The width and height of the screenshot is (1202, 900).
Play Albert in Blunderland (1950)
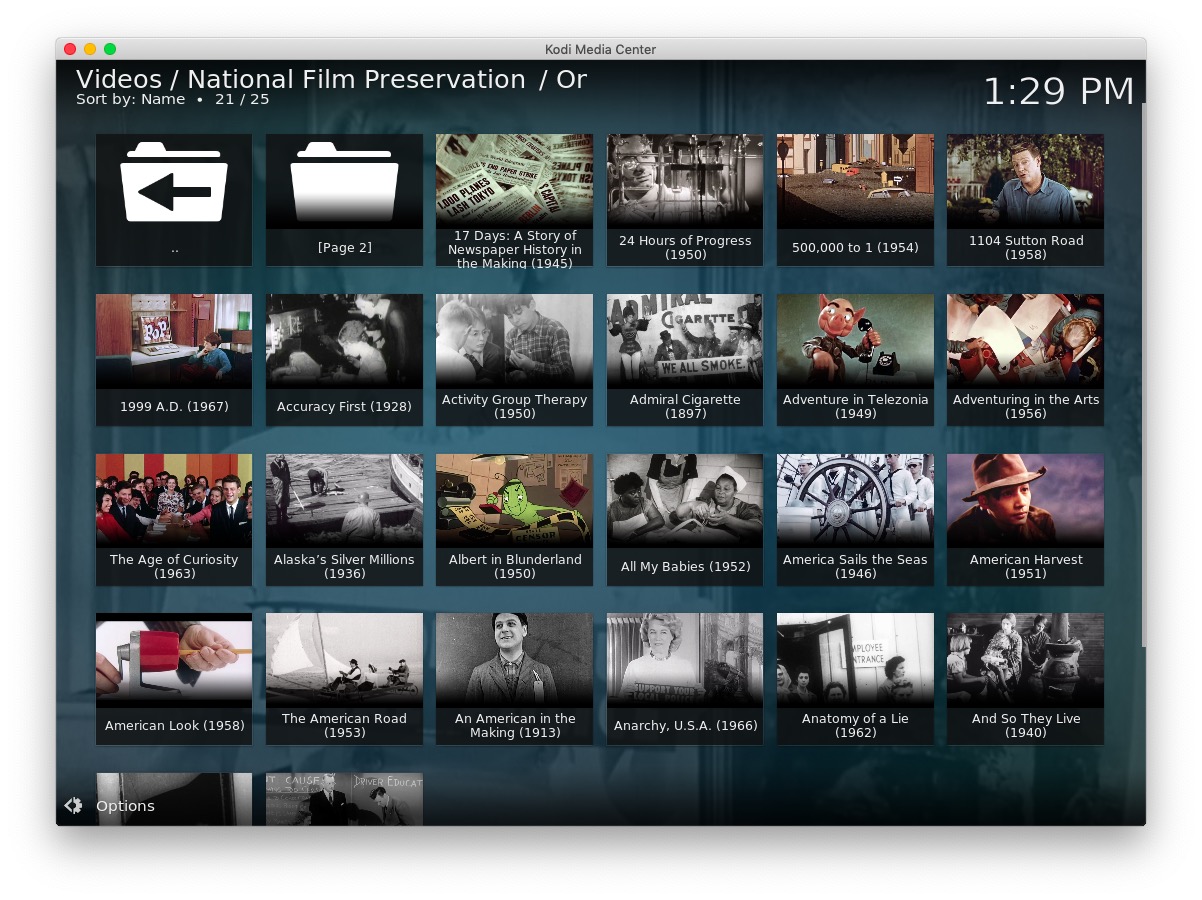[x=514, y=519]
